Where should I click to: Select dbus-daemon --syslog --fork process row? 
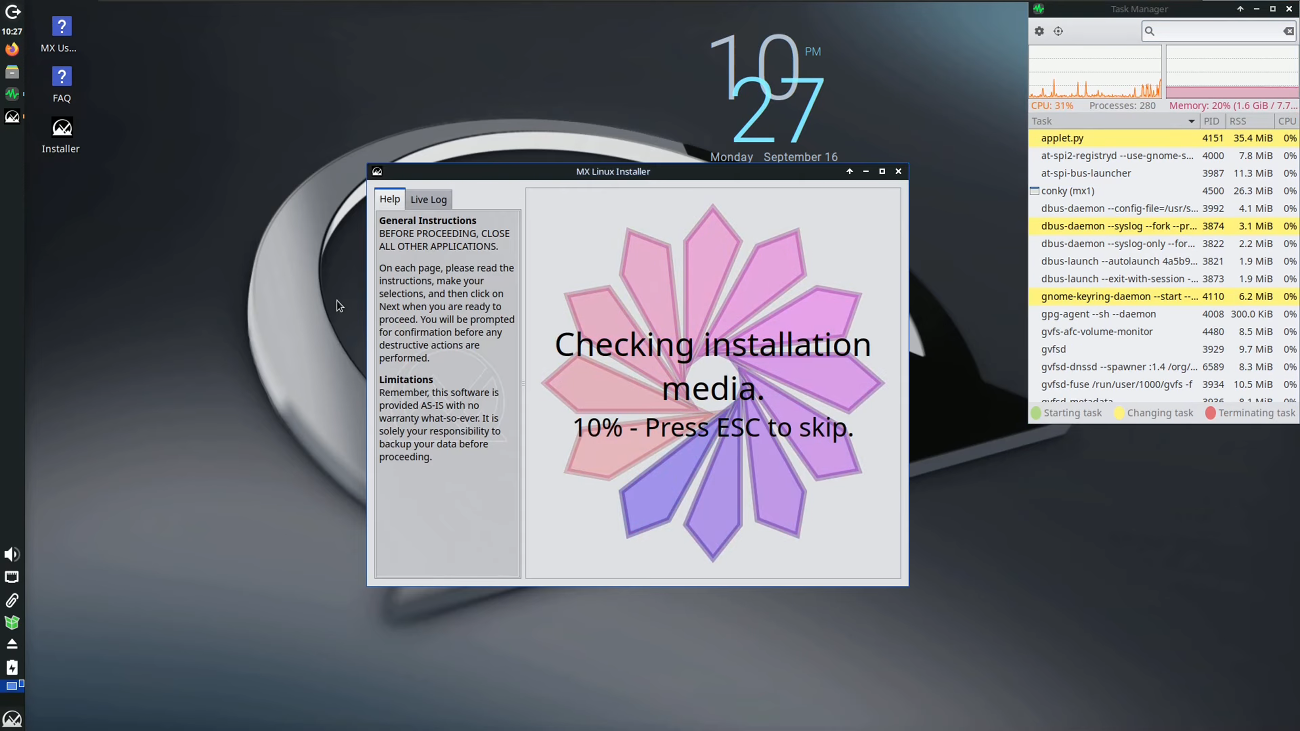[1164, 226]
